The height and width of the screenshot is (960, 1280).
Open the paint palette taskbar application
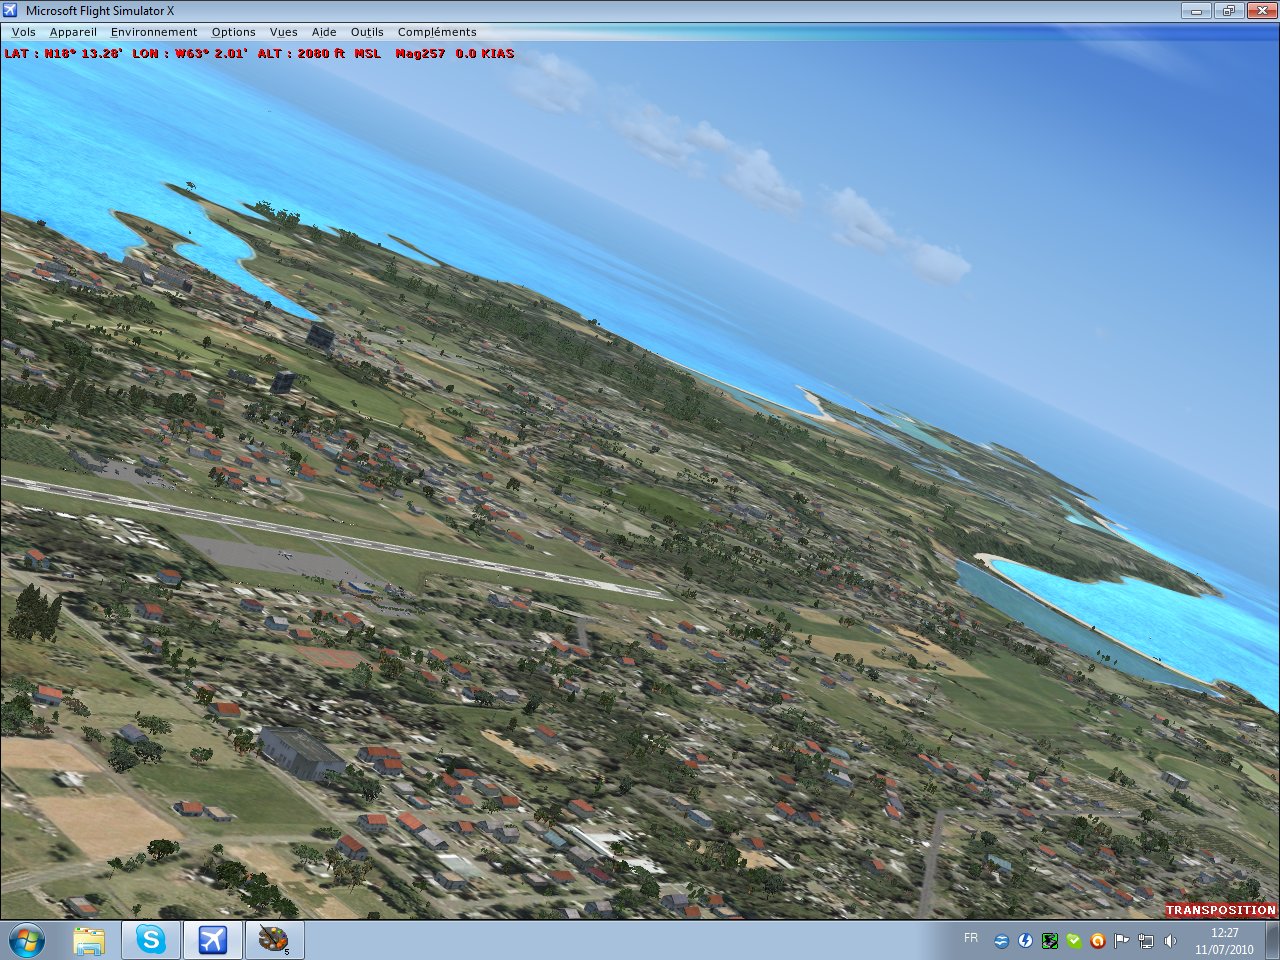(273, 940)
